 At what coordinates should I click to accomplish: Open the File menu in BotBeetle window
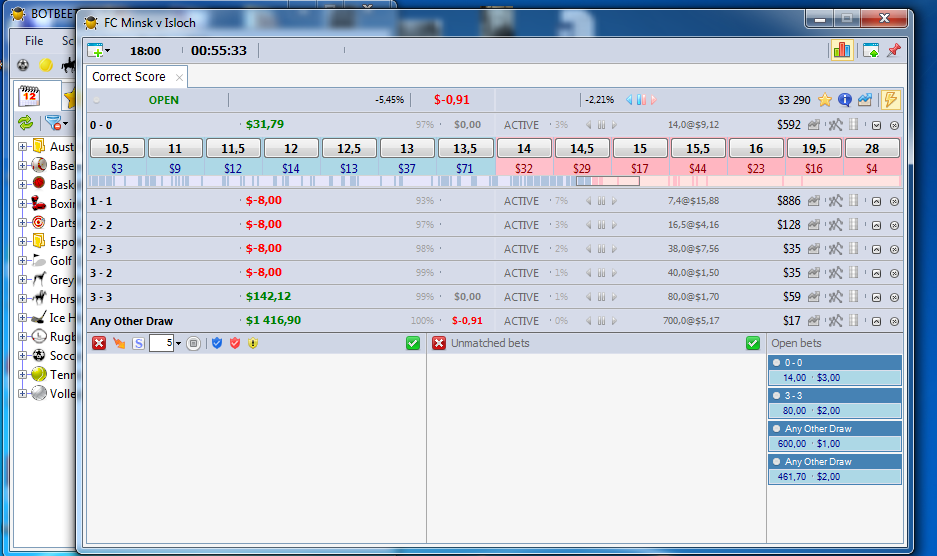click(33, 41)
